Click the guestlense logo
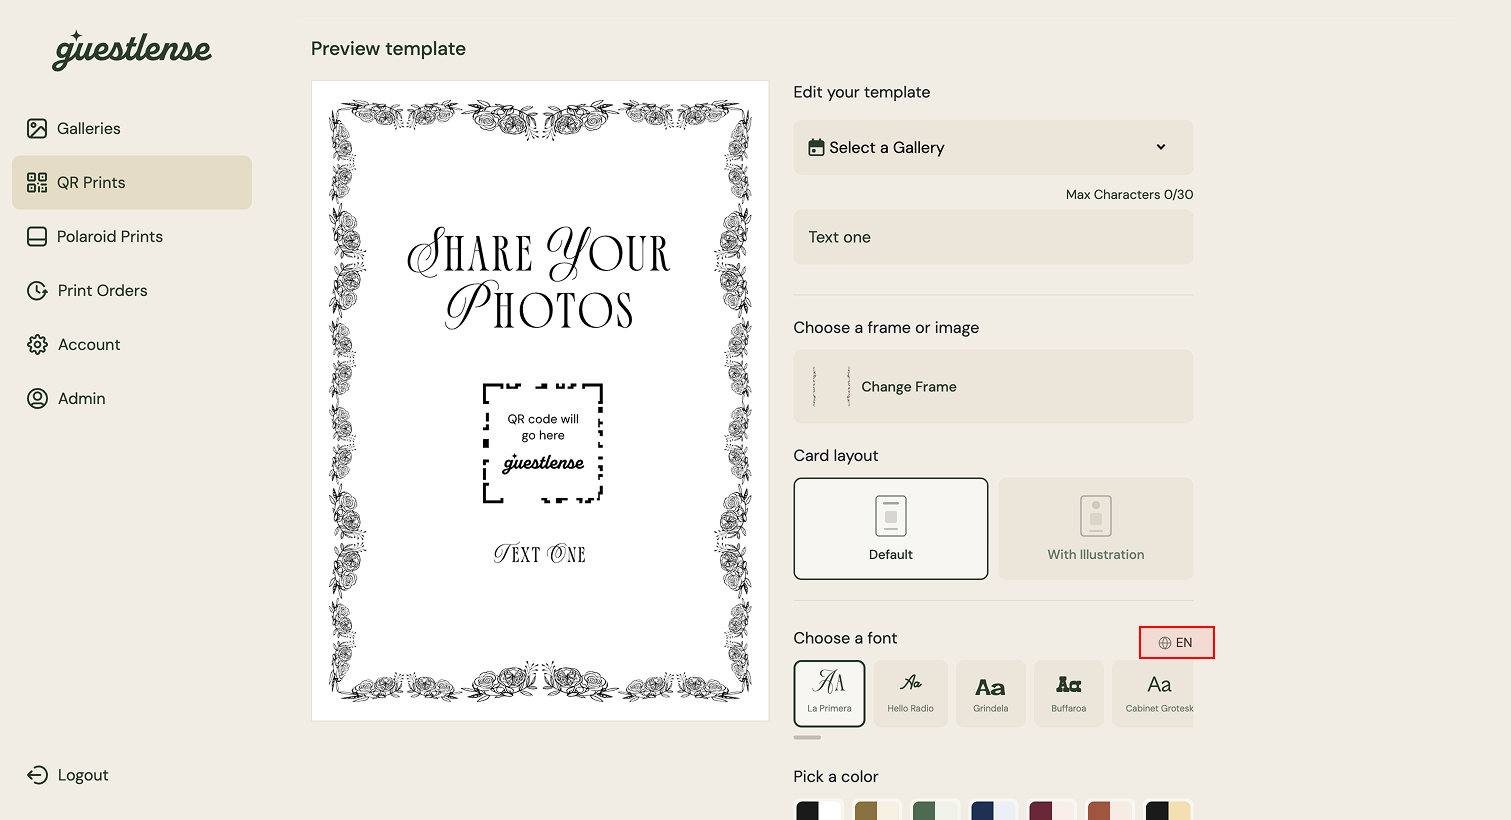The width and height of the screenshot is (1511, 820). (x=132, y=50)
